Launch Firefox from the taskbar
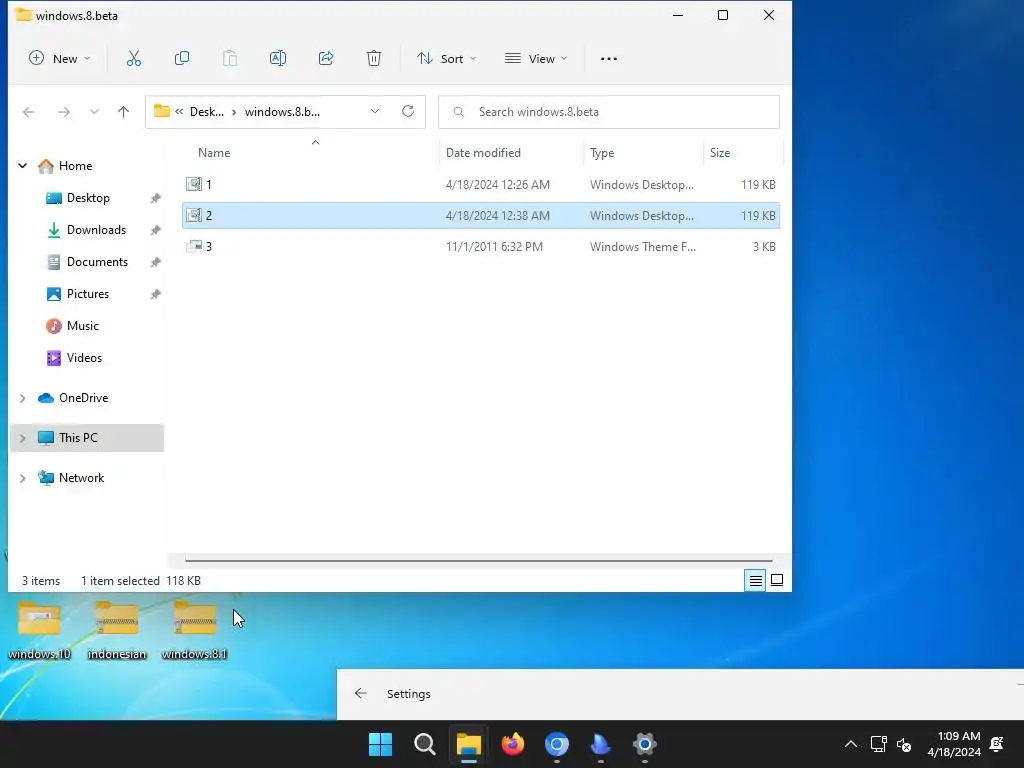Screen dimensions: 1024x768 (x=513, y=744)
